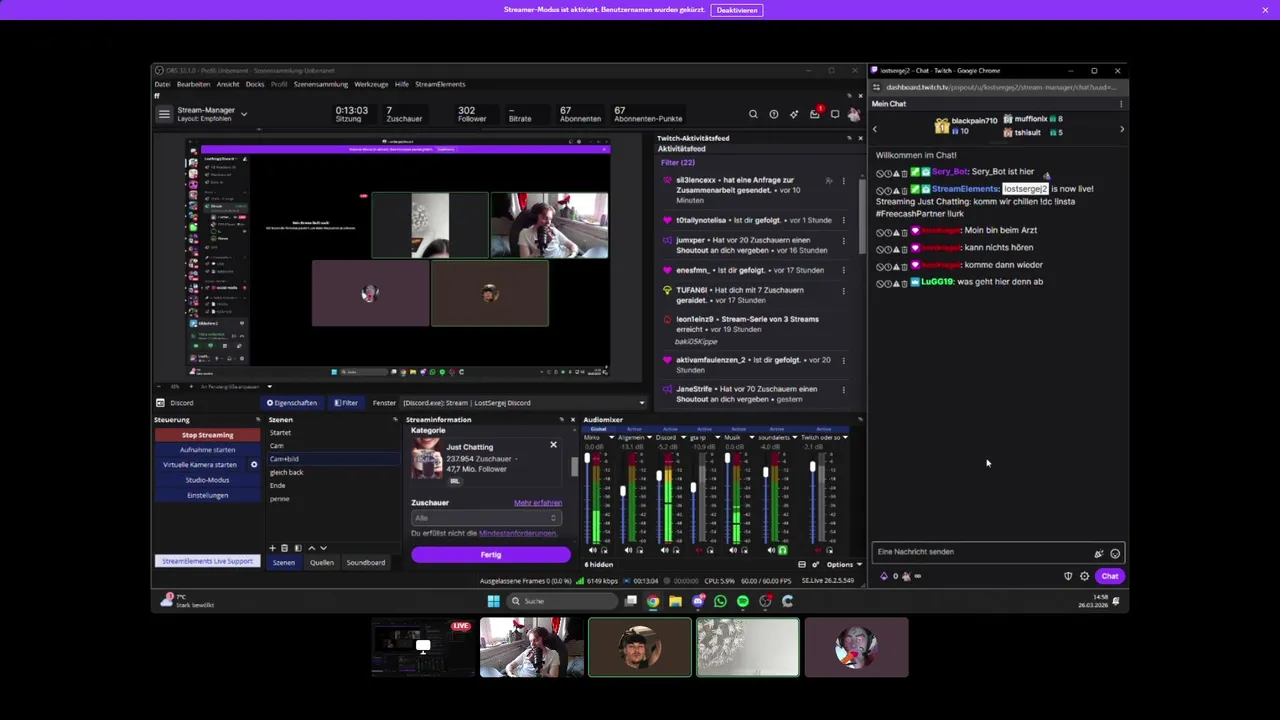Open the Szenensammlung menu
Viewport: 1280px width, 720px height.
pos(321,84)
